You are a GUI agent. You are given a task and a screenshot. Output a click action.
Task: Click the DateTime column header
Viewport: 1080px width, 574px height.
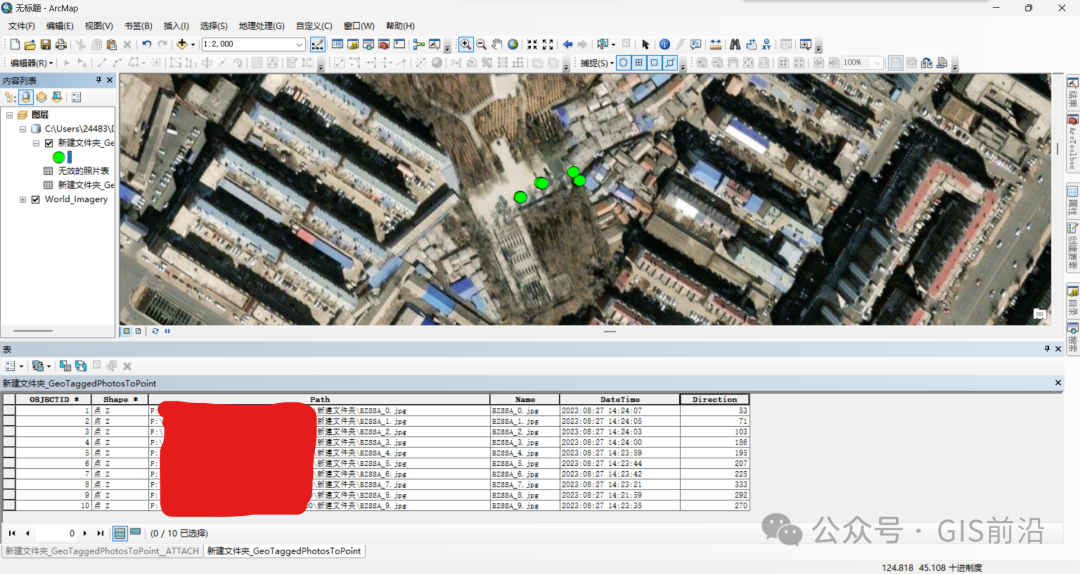point(619,399)
